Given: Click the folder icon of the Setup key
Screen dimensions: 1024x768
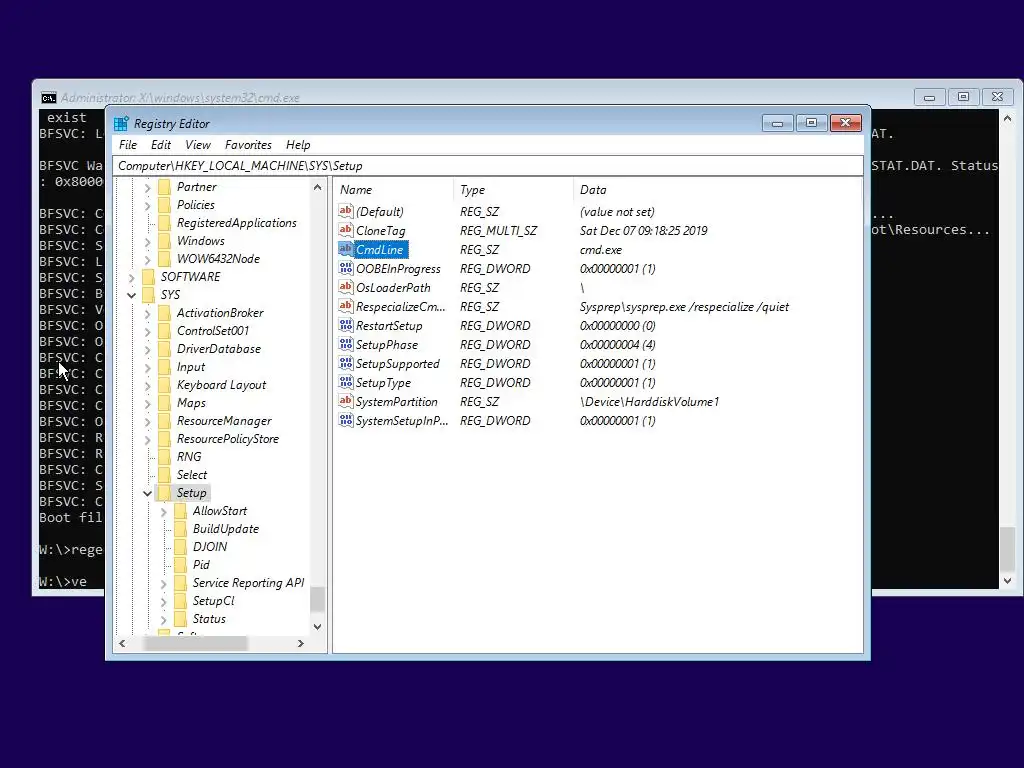Looking at the screenshot, I should tap(165, 493).
